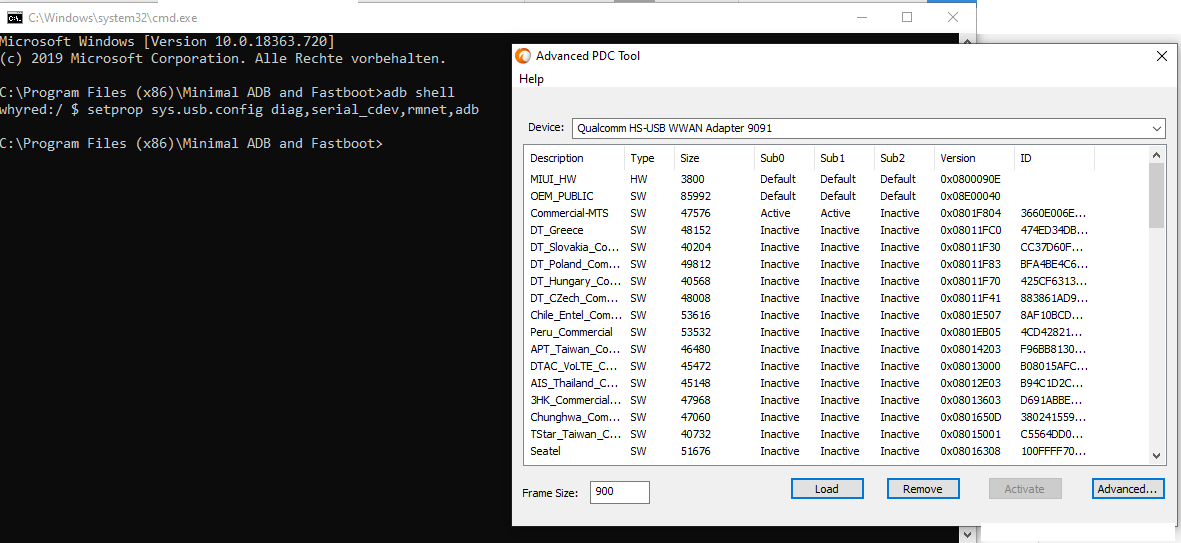Sort by the ID column header
Viewport: 1181px width, 543px height.
click(x=1054, y=158)
